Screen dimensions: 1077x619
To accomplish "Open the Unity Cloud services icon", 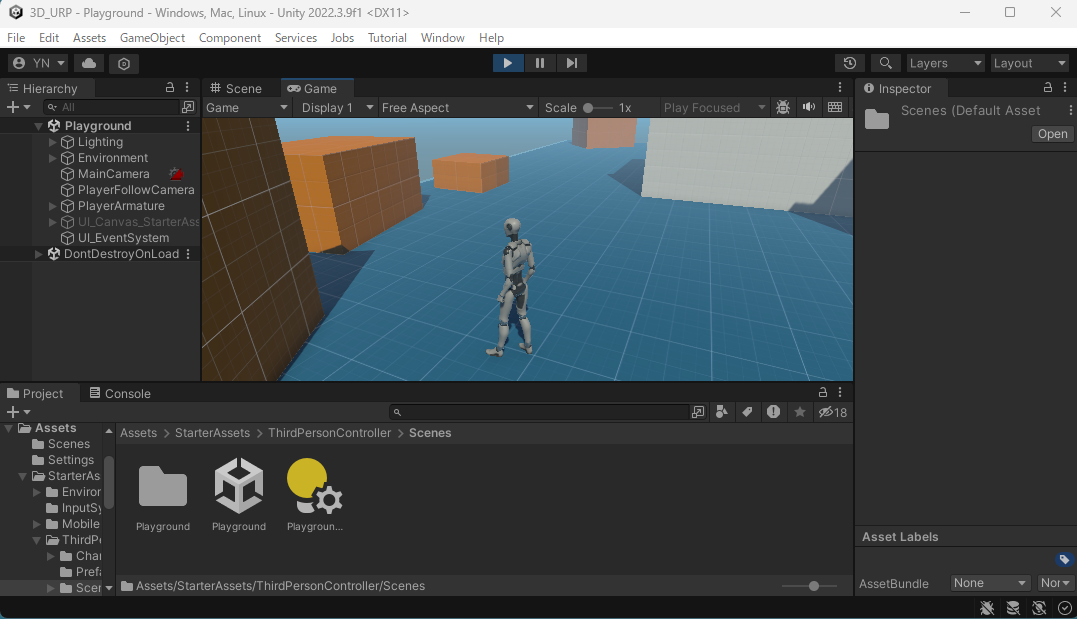I will coord(89,63).
